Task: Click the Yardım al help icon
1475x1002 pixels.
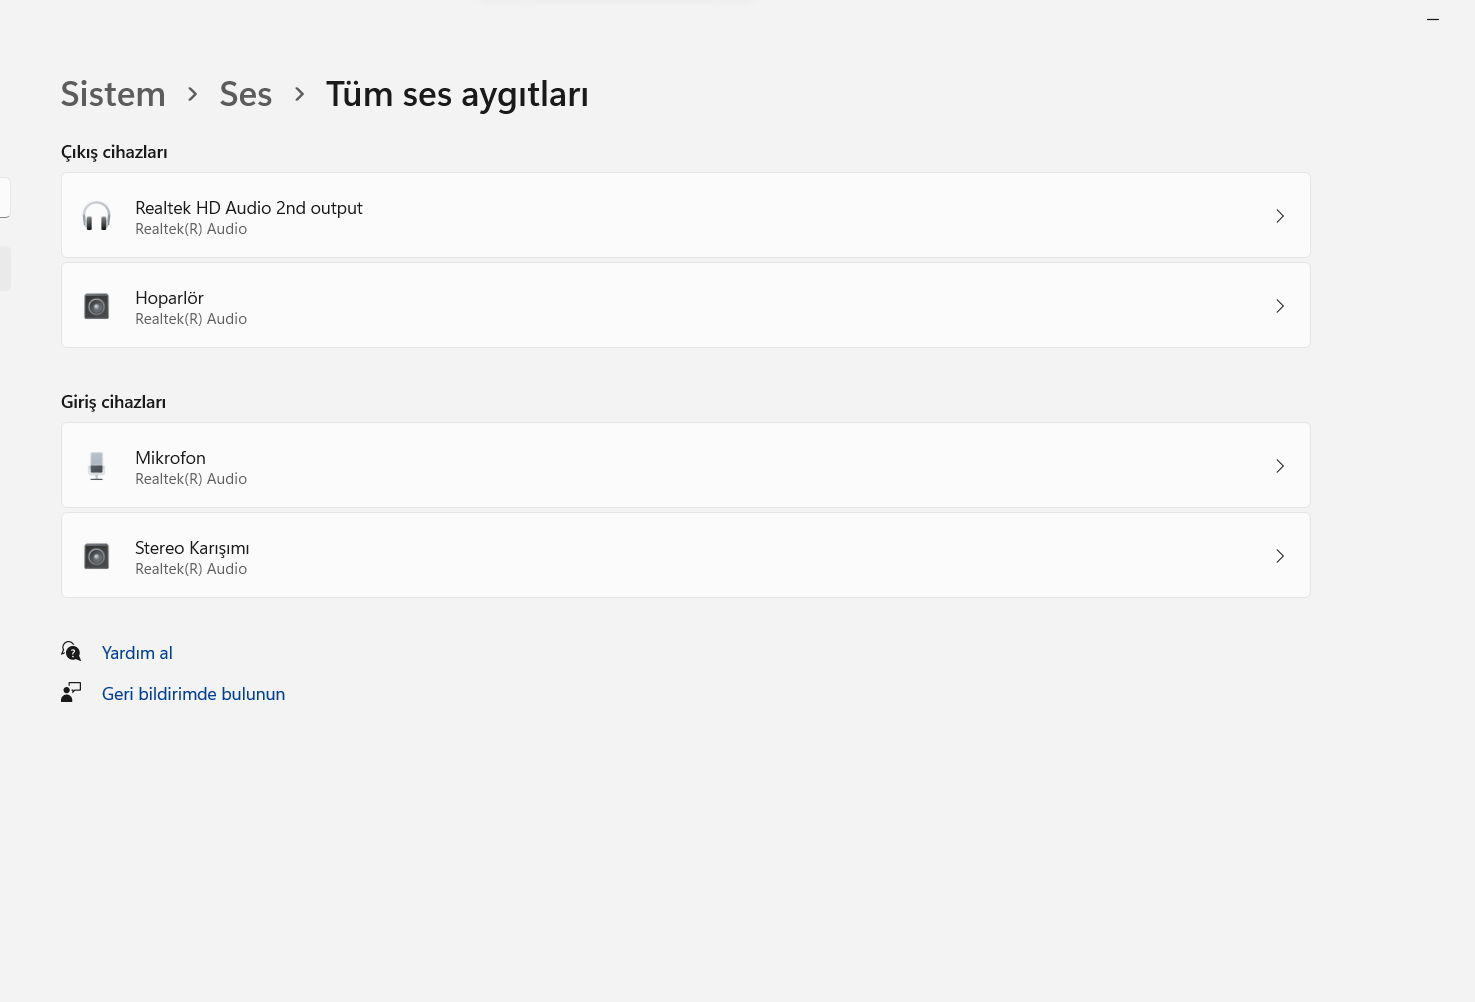Action: coord(71,652)
